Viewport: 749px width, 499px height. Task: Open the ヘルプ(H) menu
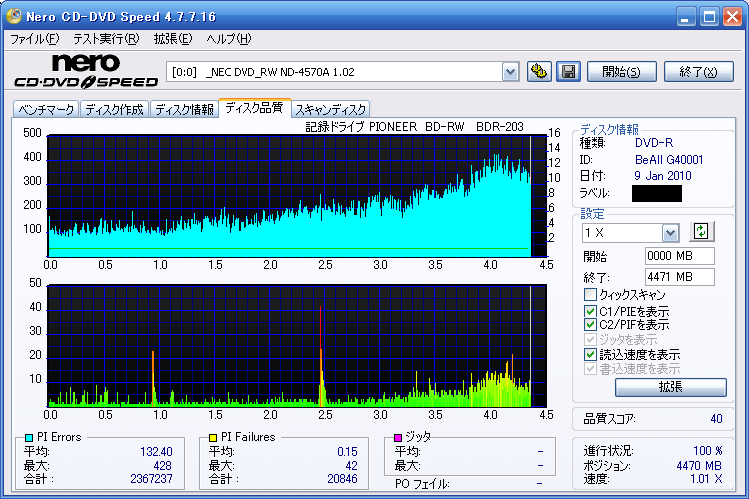click(228, 39)
